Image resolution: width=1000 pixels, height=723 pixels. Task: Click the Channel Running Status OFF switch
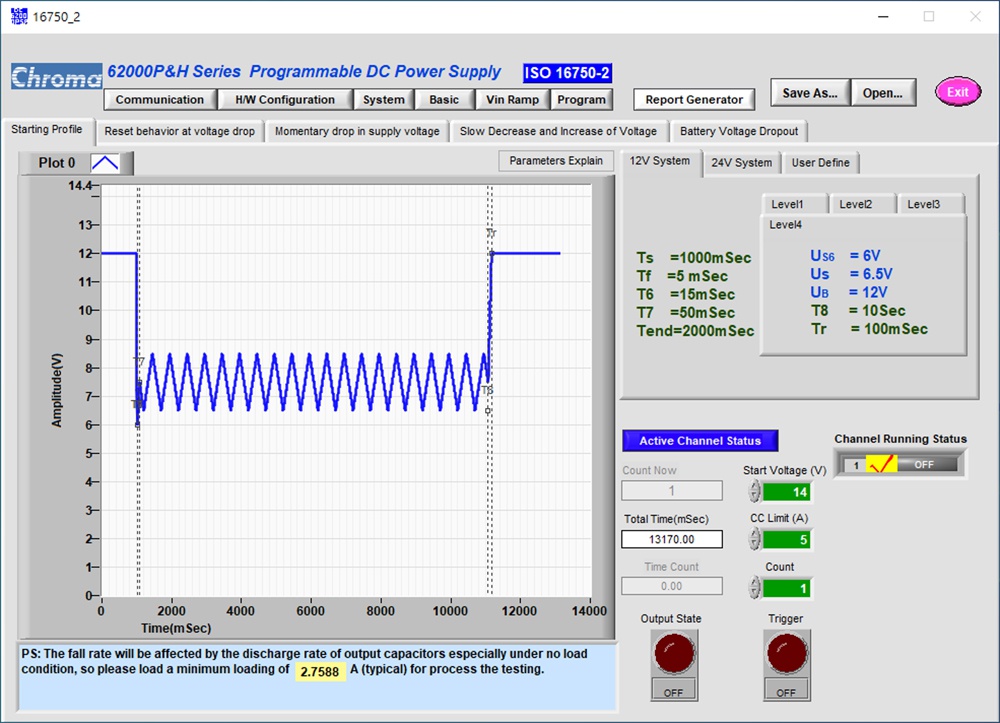tap(923, 464)
